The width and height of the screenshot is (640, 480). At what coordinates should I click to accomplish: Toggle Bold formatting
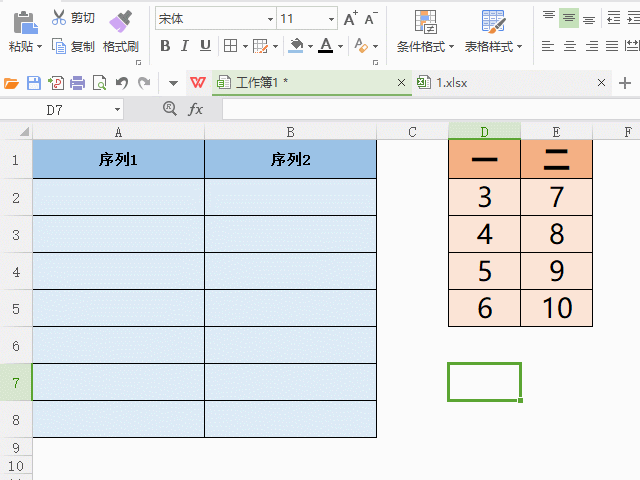pyautogui.click(x=165, y=46)
